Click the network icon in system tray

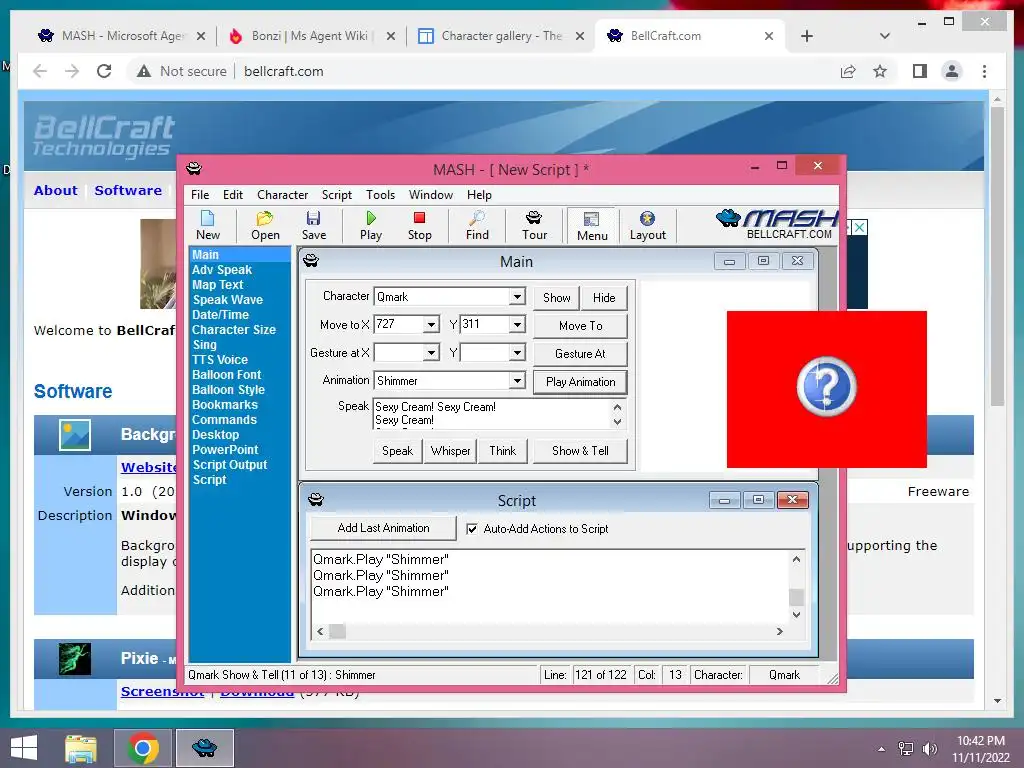(905, 749)
